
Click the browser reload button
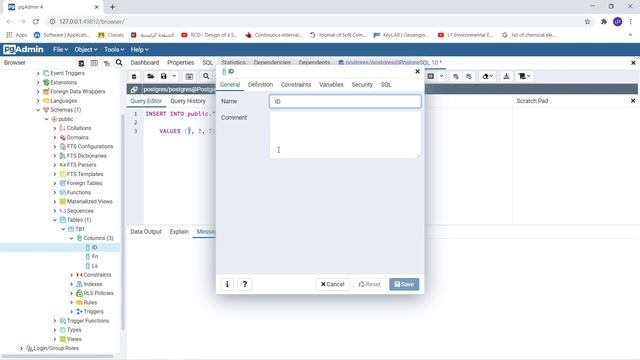tap(36, 22)
